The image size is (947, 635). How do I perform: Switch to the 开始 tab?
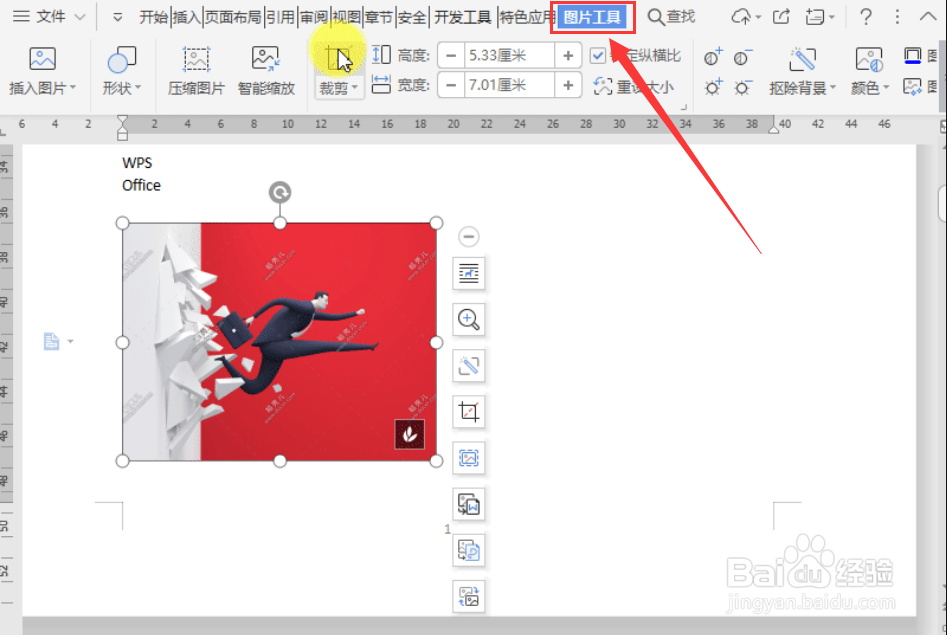point(153,17)
